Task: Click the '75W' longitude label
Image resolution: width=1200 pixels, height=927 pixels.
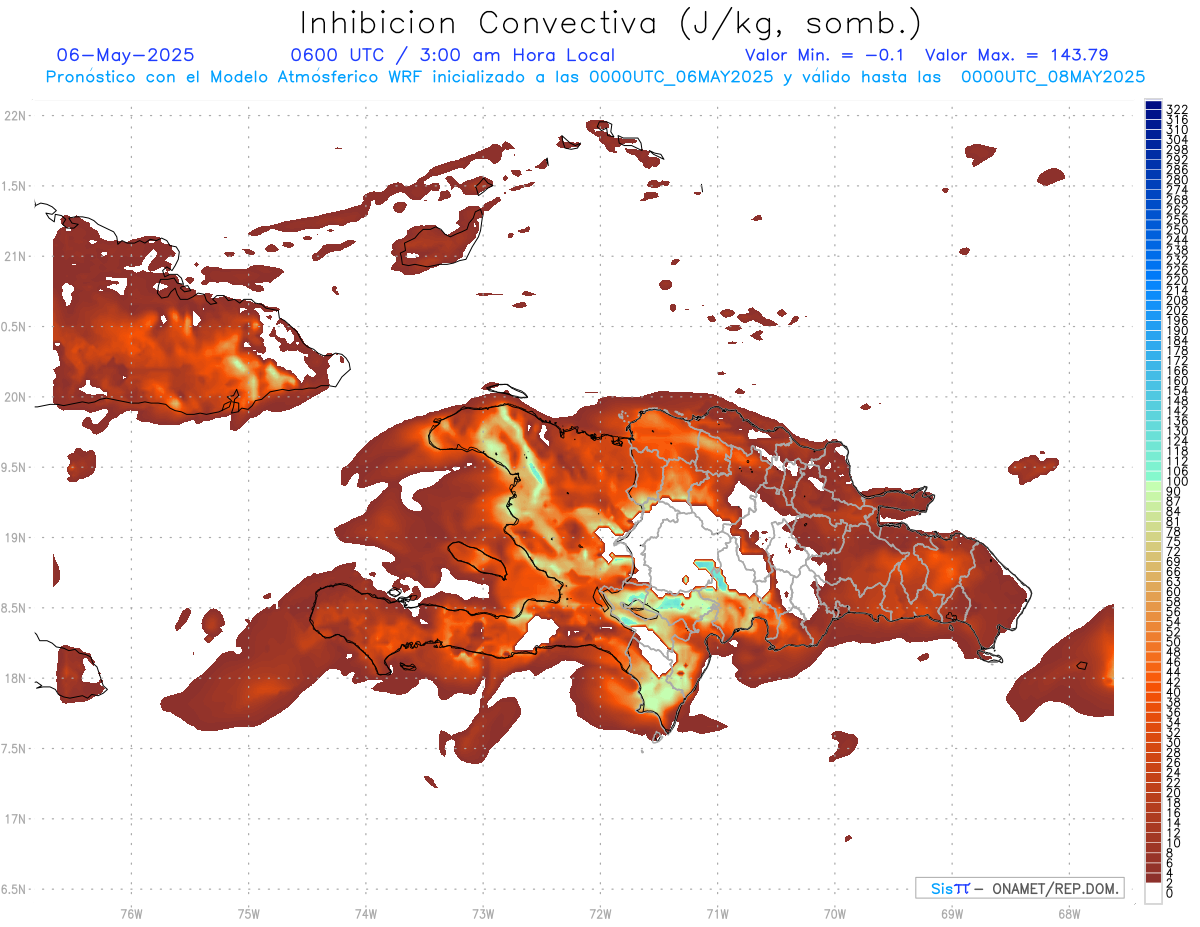Action: pyautogui.click(x=249, y=913)
